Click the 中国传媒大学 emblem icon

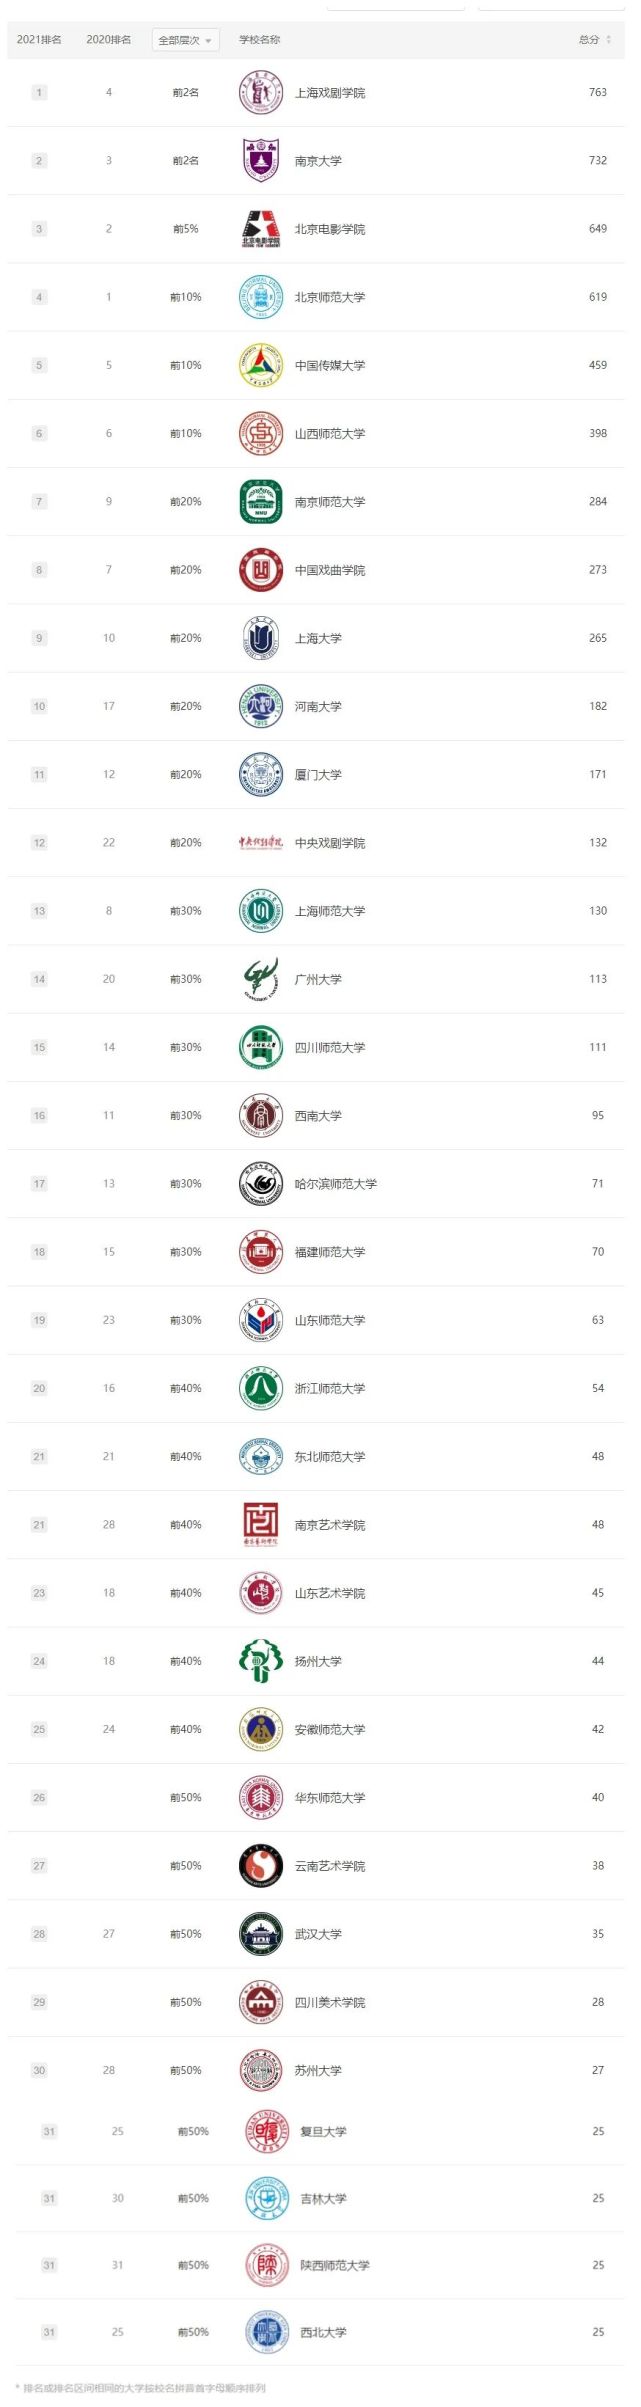[x=260, y=366]
